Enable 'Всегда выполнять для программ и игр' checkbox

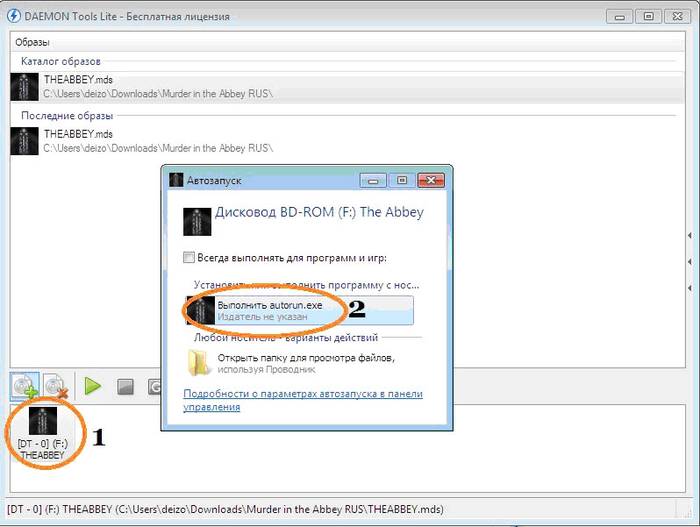pos(189,258)
